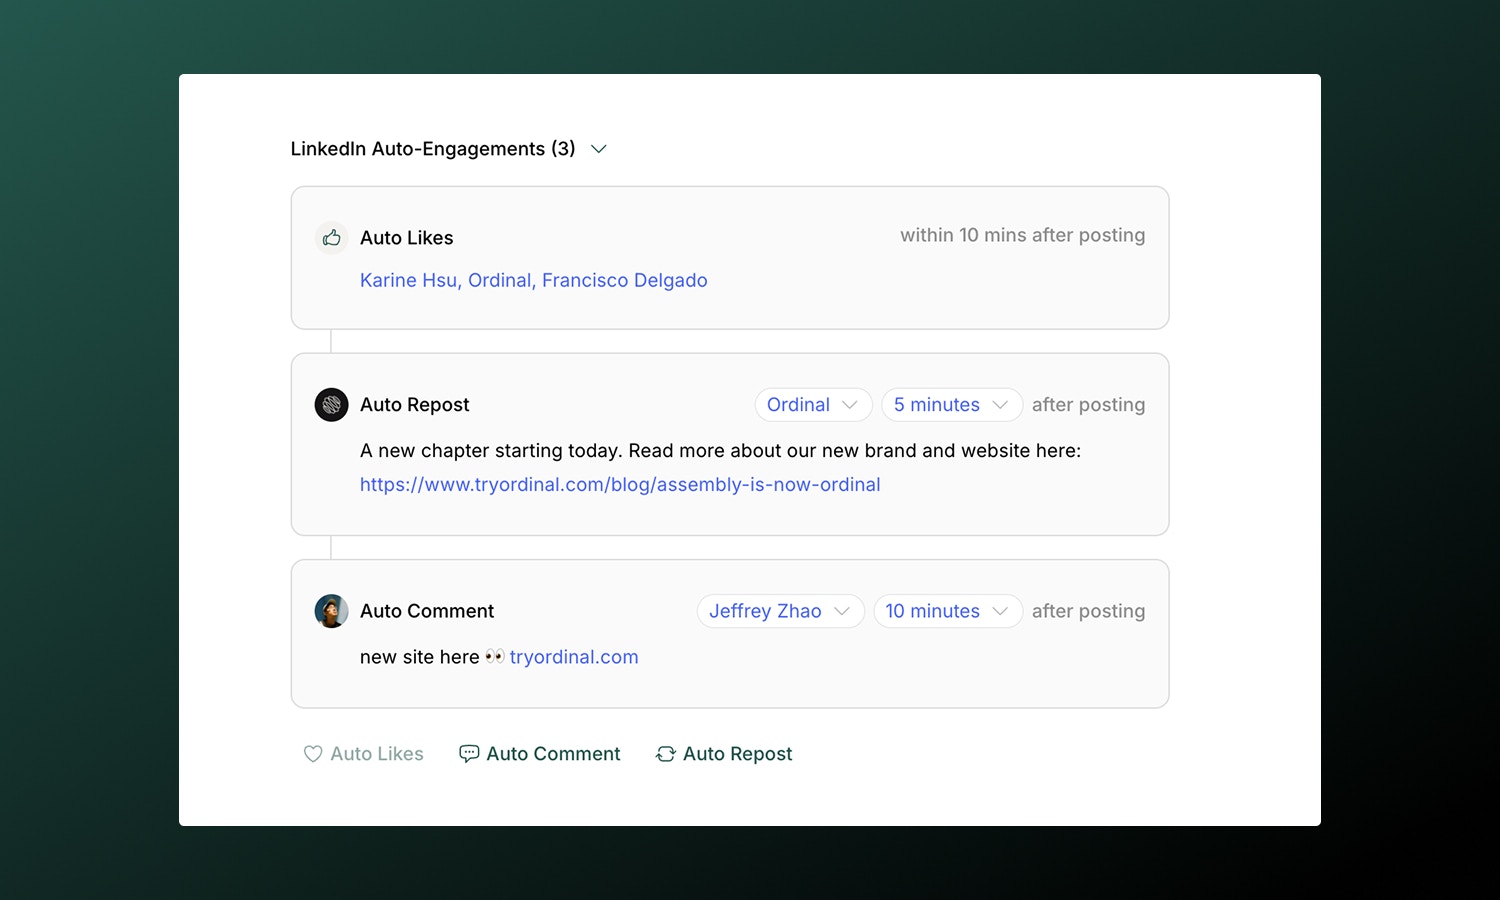Open the 5 minutes delay dropdown
This screenshot has height=900, width=1500.
point(951,405)
